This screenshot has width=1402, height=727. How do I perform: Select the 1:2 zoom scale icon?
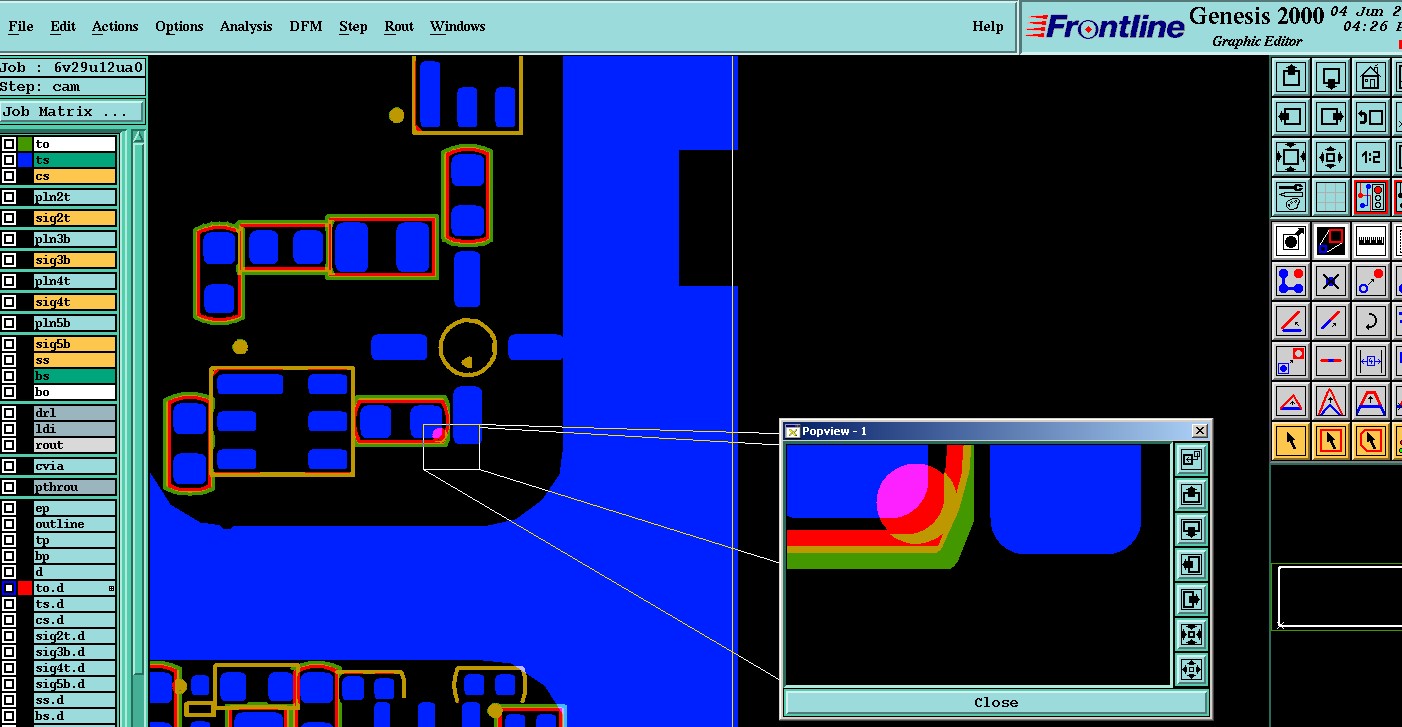click(1371, 157)
